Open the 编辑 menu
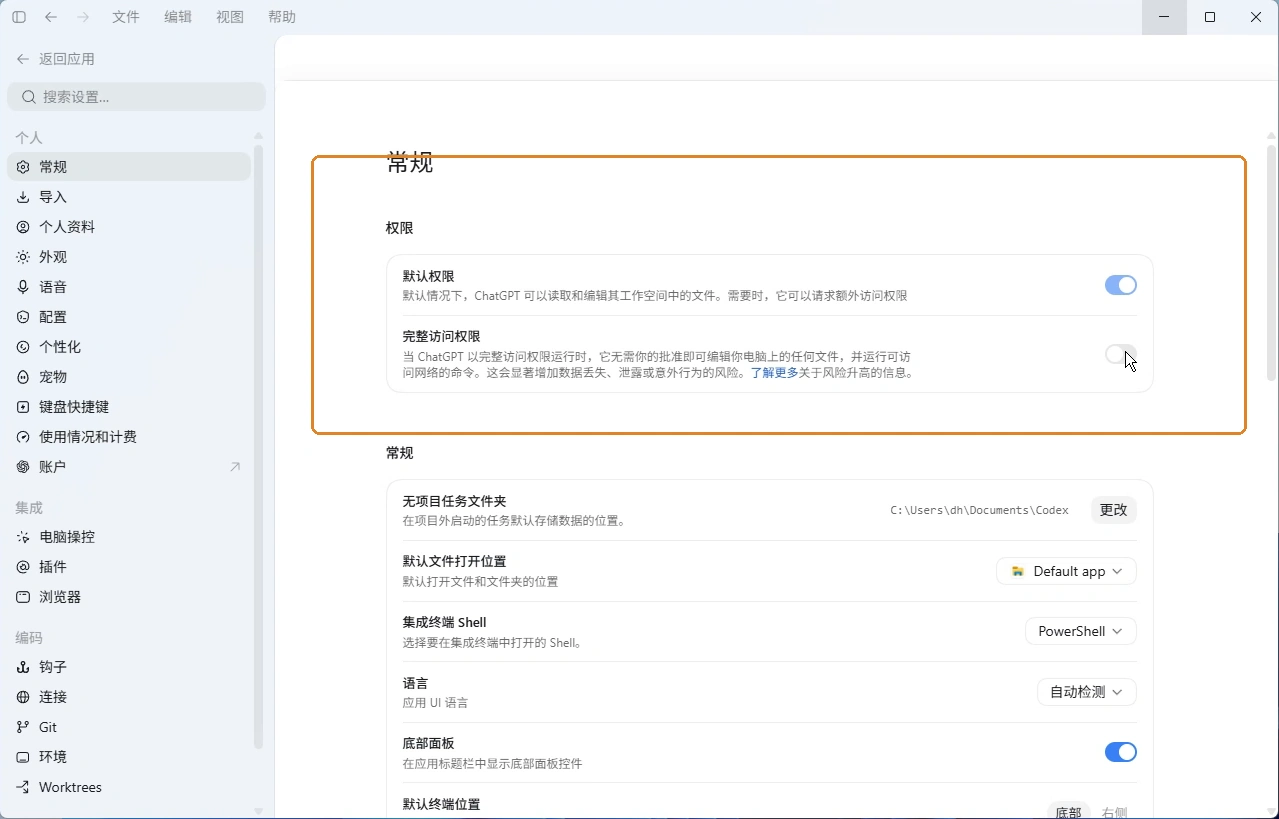1279x819 pixels. 178,17
